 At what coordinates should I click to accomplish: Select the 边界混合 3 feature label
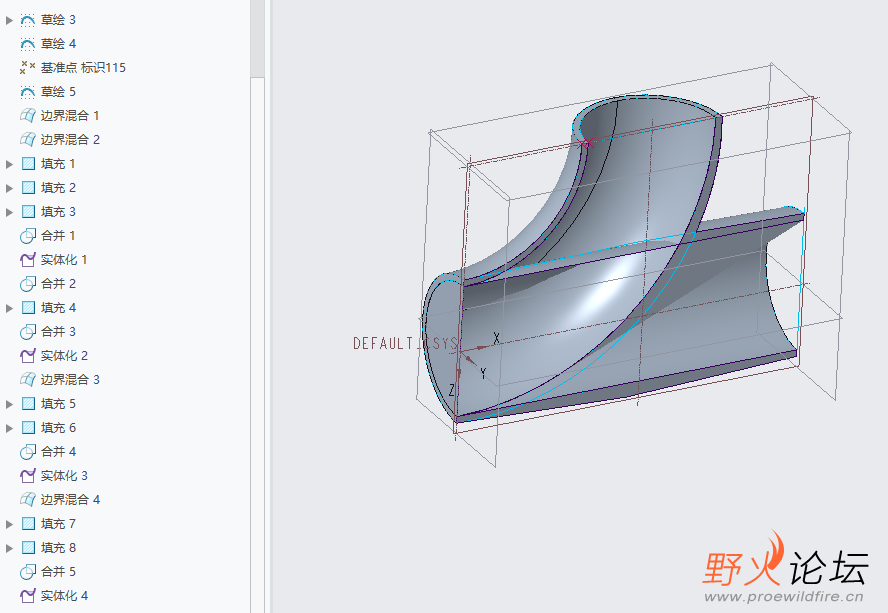pos(70,380)
